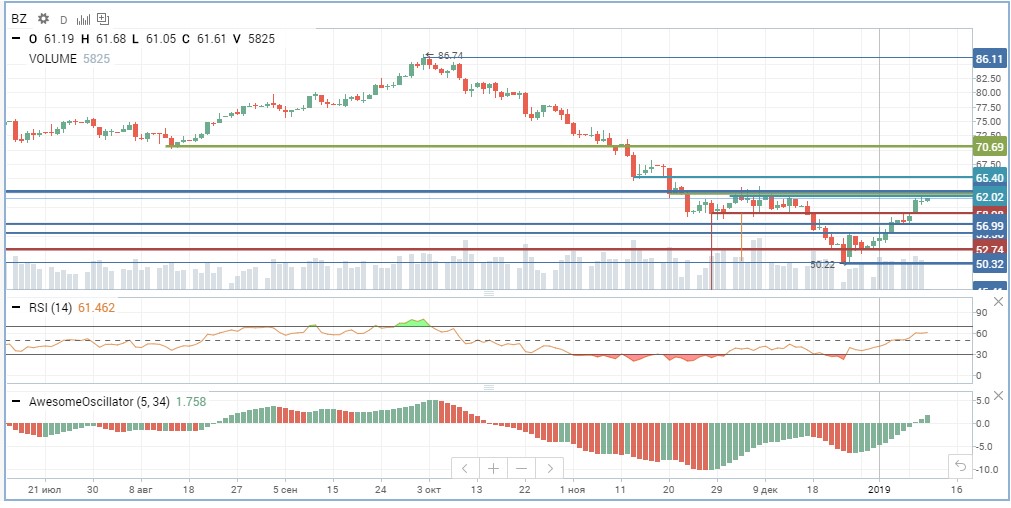Reset chart view with undo arrow
This screenshot has width=1011, height=508.
click(x=959, y=465)
